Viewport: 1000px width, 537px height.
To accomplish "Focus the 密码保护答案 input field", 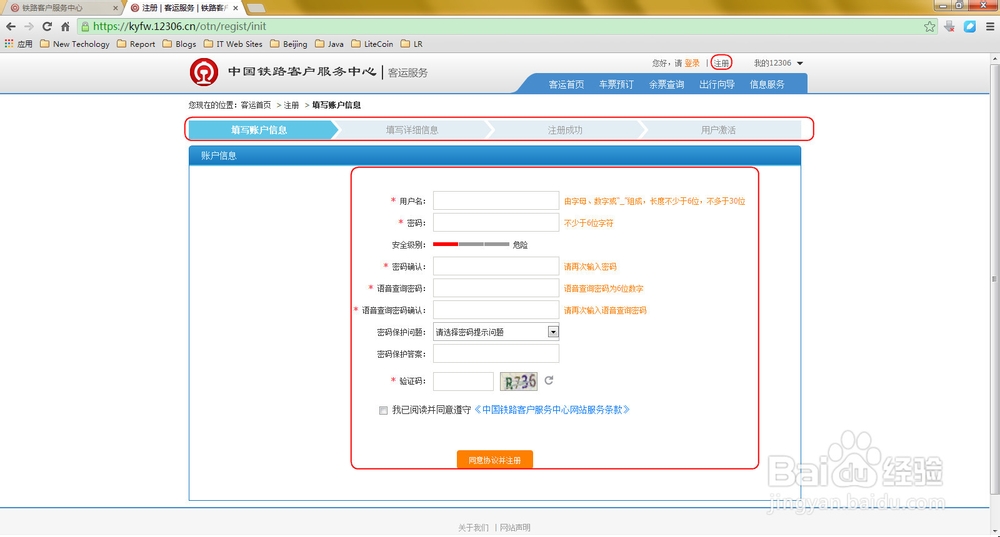I will pos(496,353).
